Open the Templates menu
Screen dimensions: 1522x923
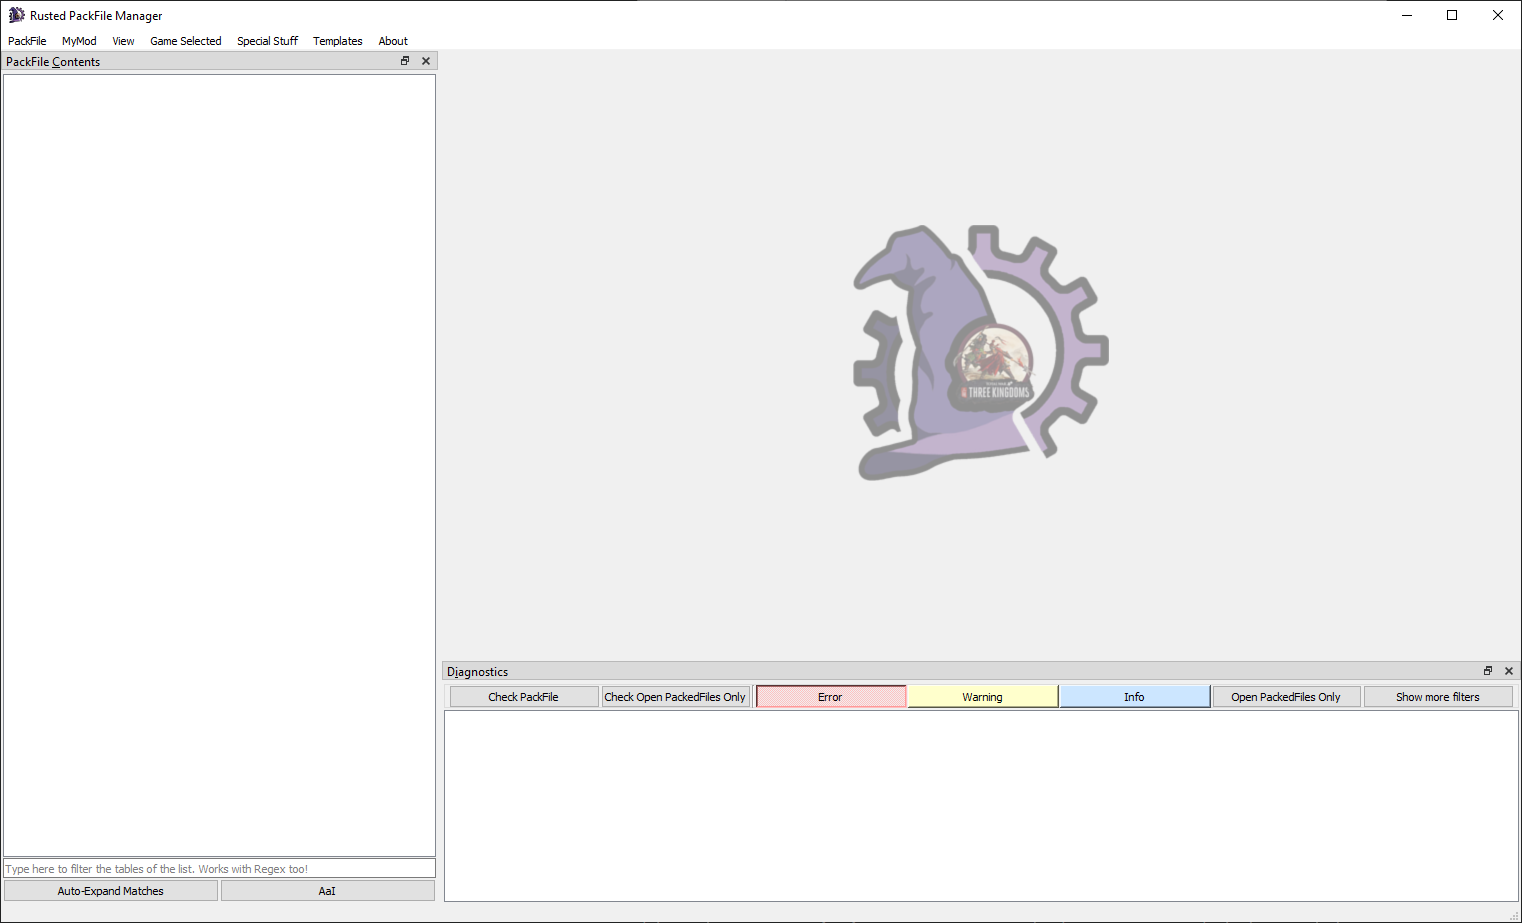(x=338, y=41)
